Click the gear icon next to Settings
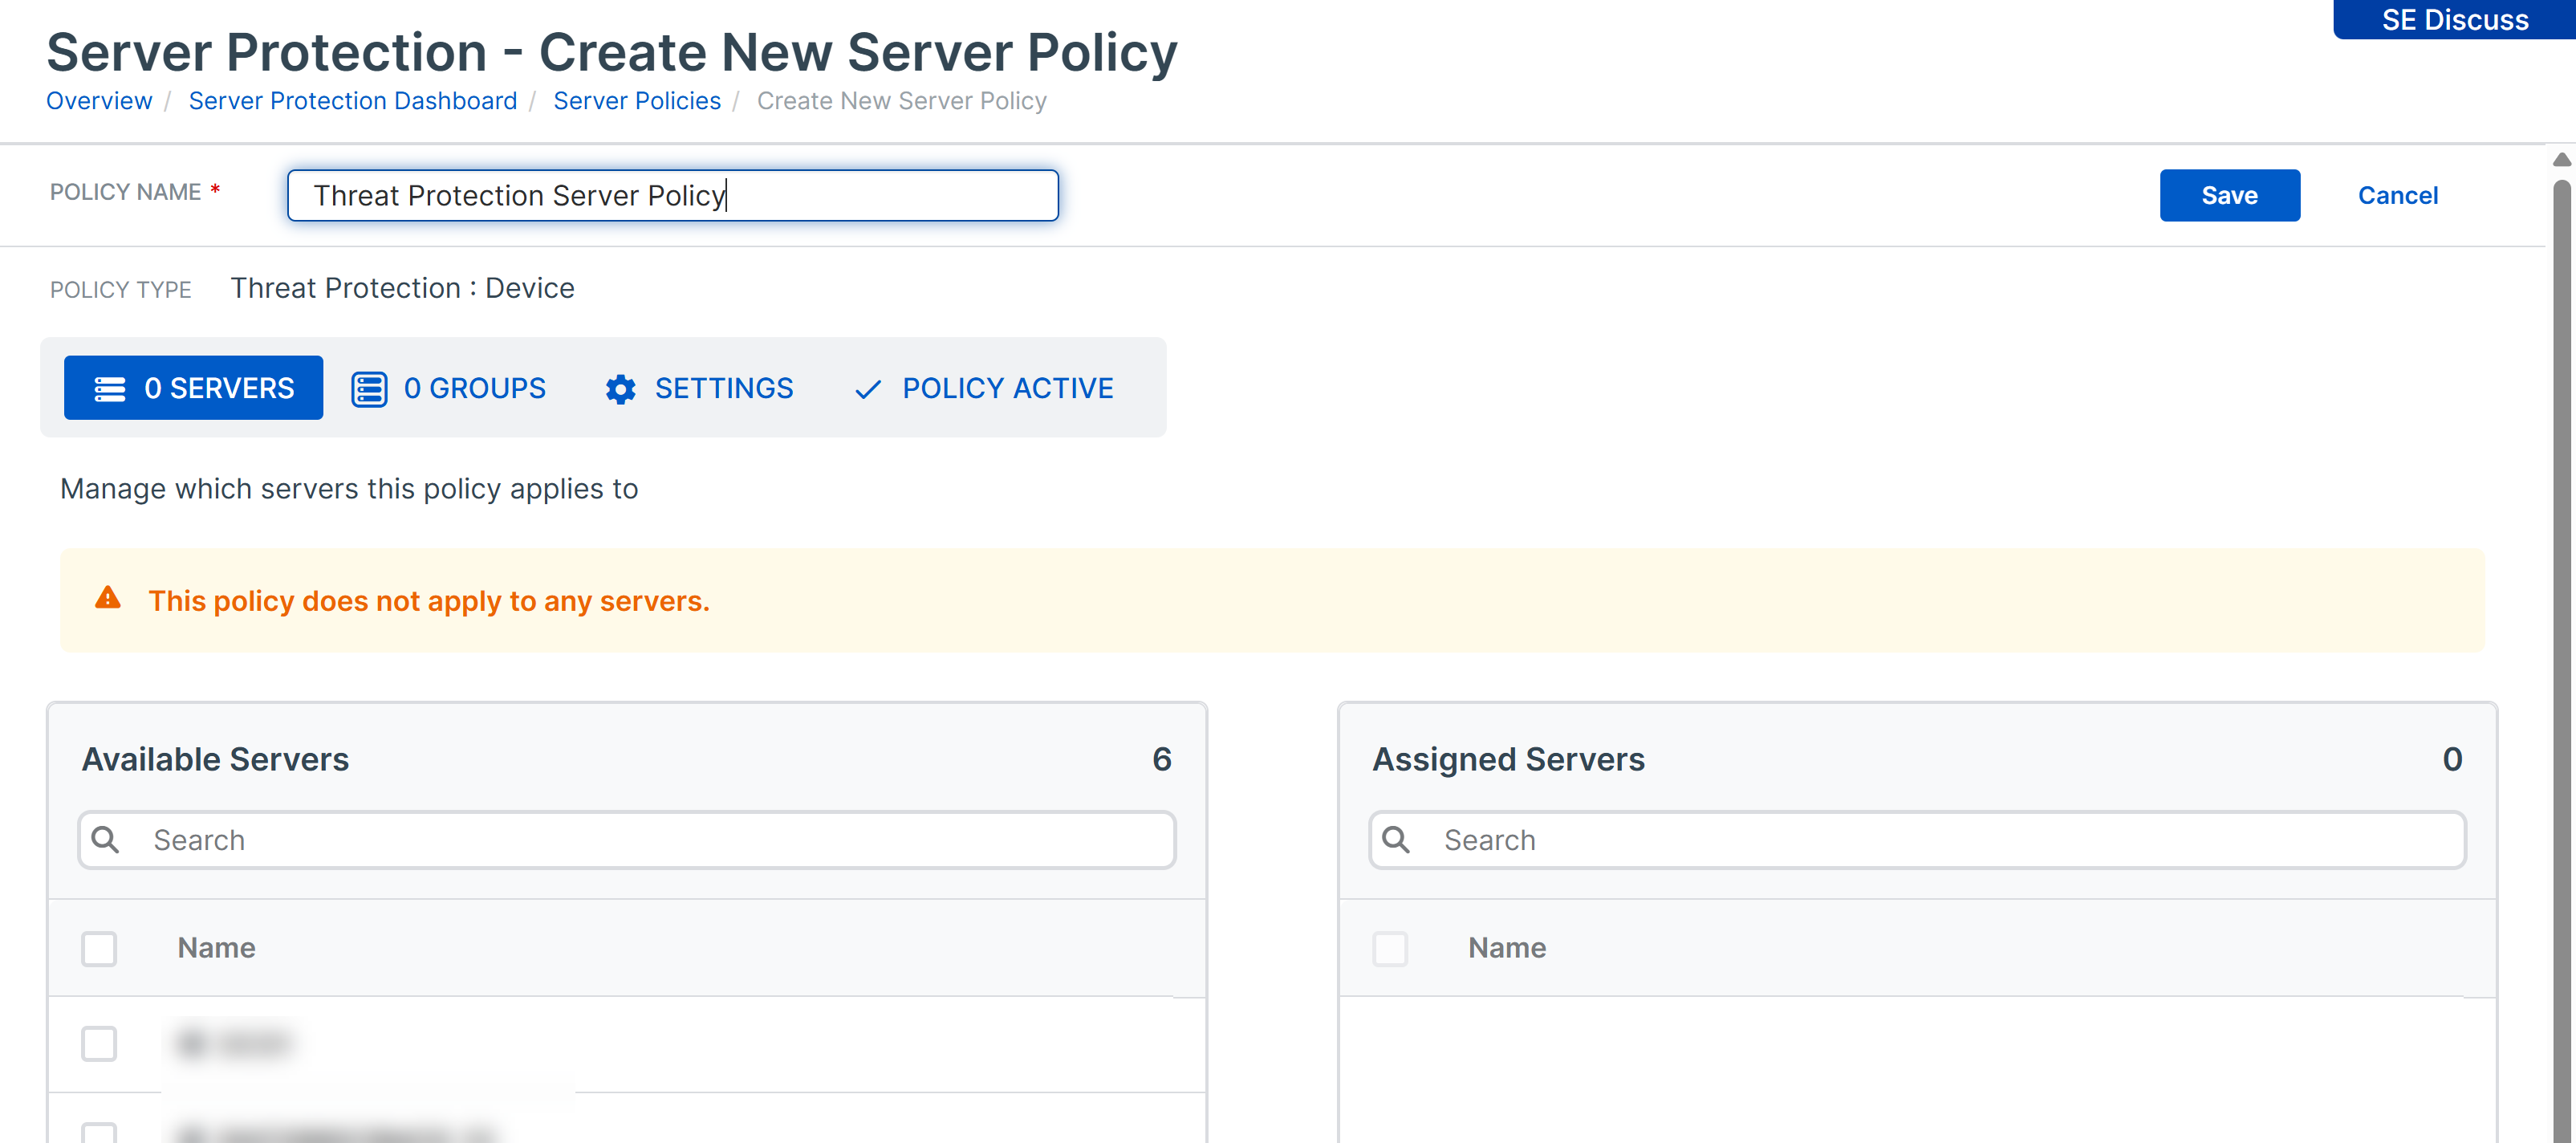Viewport: 2576px width, 1143px height. (621, 389)
